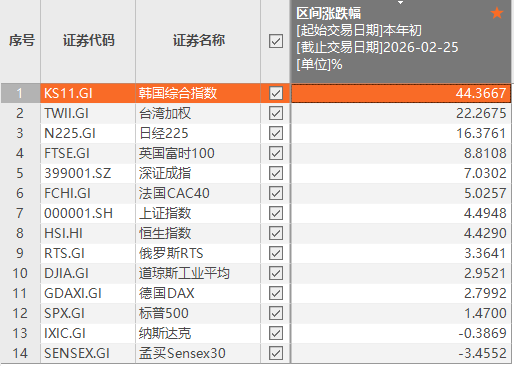
Task: Click the 证券名称 column header
Action: 199,41
